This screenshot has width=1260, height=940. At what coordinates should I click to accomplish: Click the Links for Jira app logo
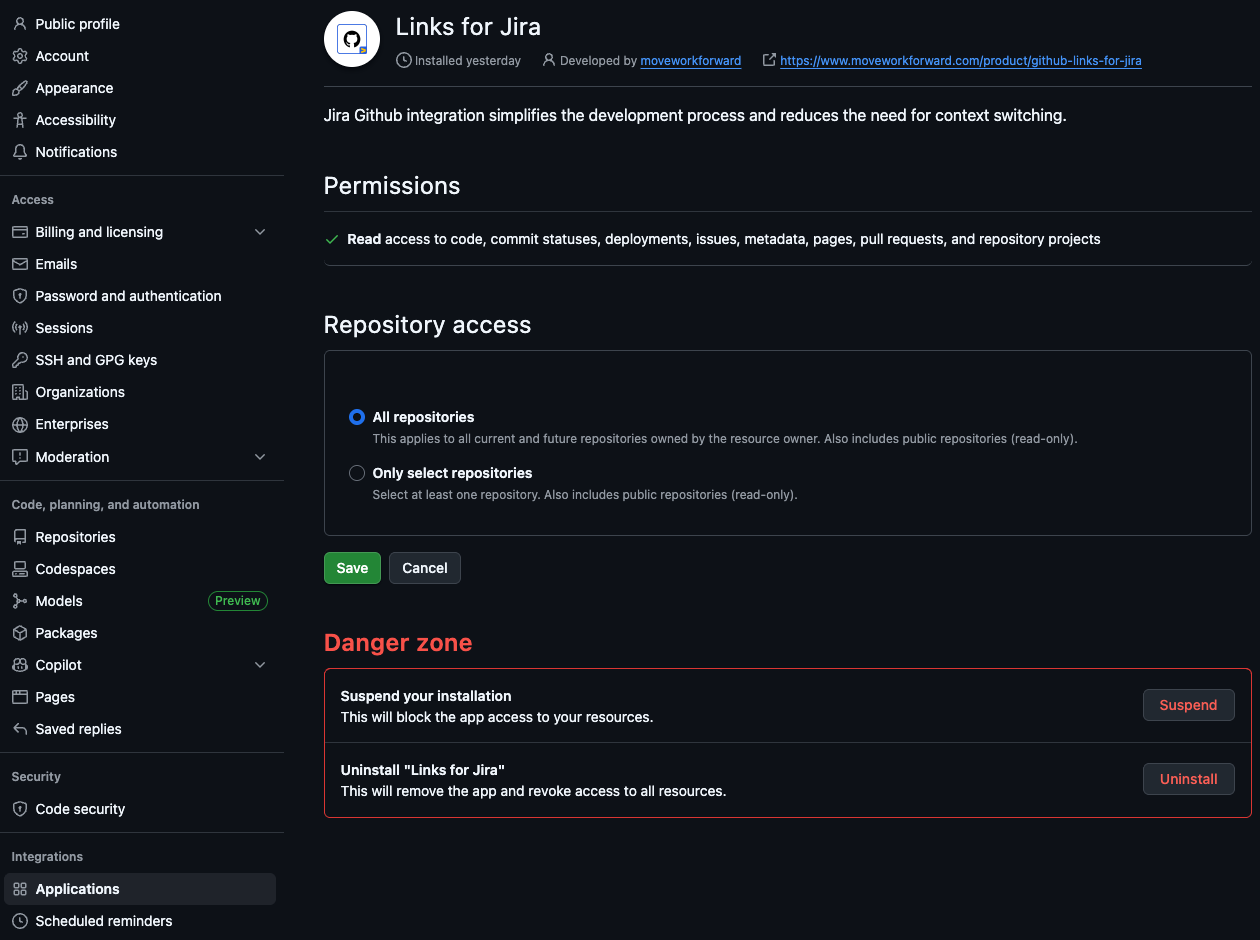pyautogui.click(x=352, y=40)
